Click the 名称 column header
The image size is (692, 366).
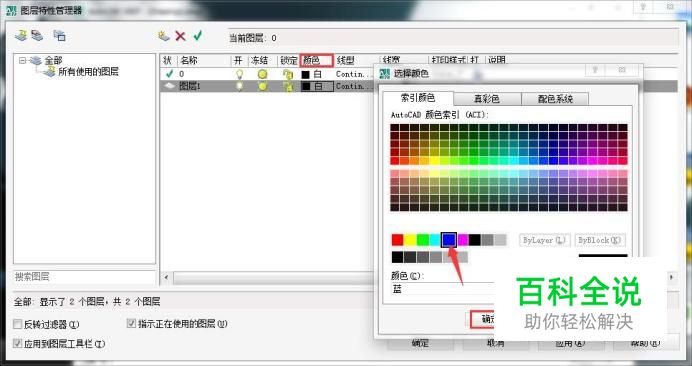204,60
